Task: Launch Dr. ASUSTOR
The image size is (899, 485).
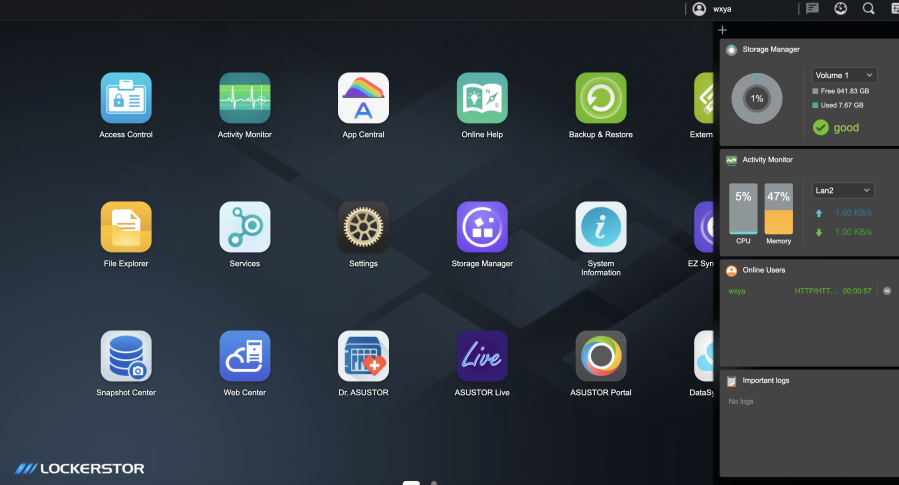Action: click(x=363, y=356)
